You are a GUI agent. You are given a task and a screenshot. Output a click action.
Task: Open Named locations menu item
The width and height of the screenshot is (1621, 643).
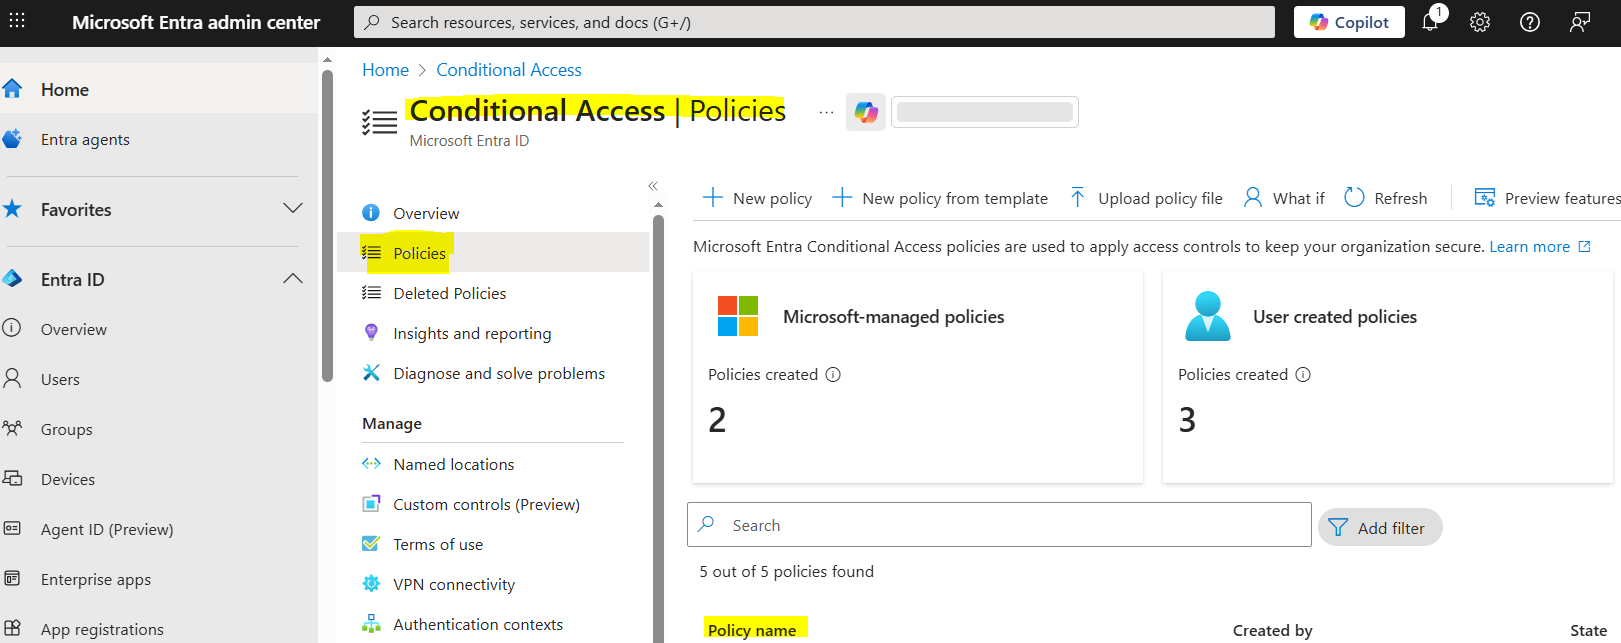tap(453, 464)
